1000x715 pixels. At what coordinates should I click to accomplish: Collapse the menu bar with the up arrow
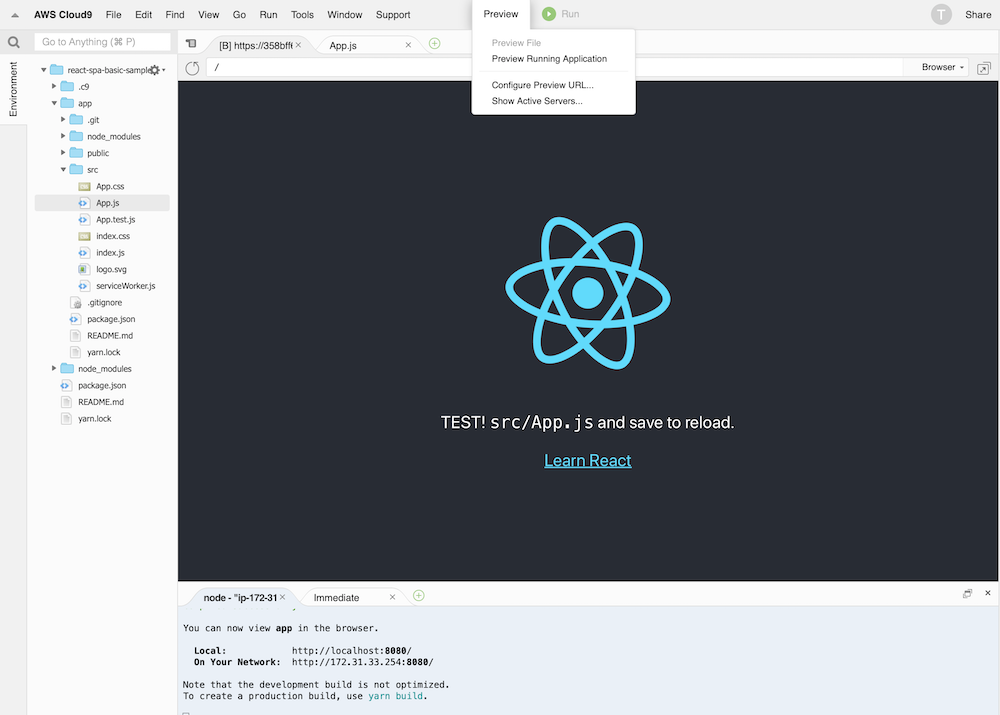15,15
